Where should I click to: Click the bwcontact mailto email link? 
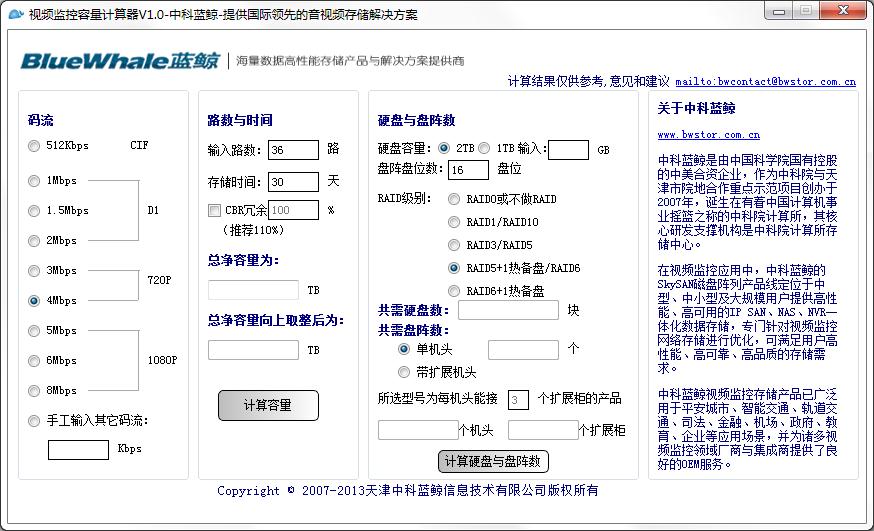765,82
